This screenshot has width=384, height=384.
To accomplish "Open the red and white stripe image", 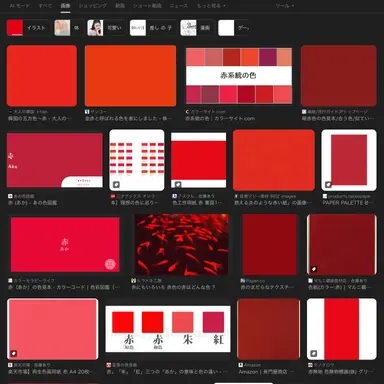I will coord(342,329).
